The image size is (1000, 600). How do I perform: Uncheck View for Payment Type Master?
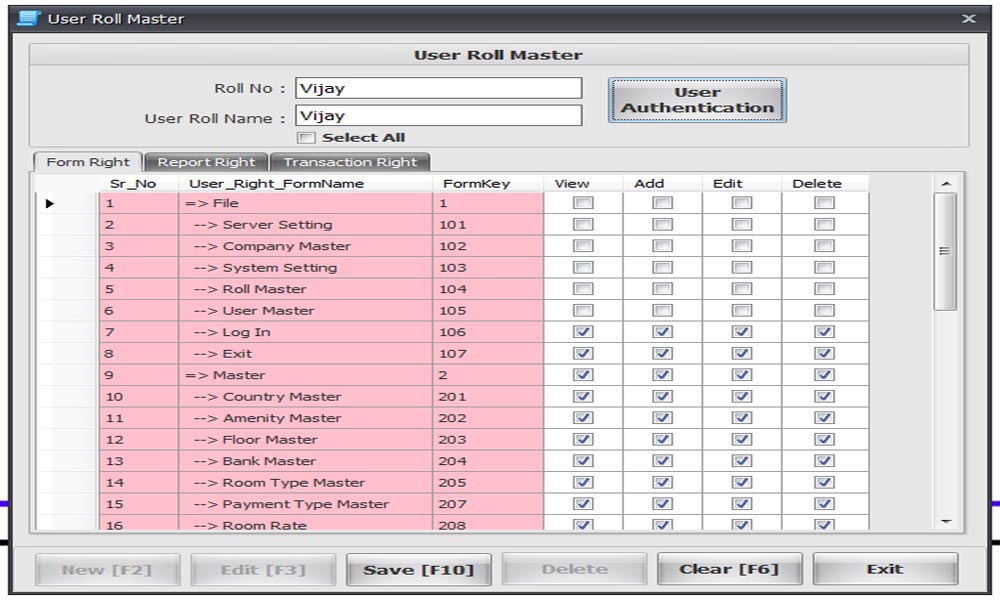[583, 504]
